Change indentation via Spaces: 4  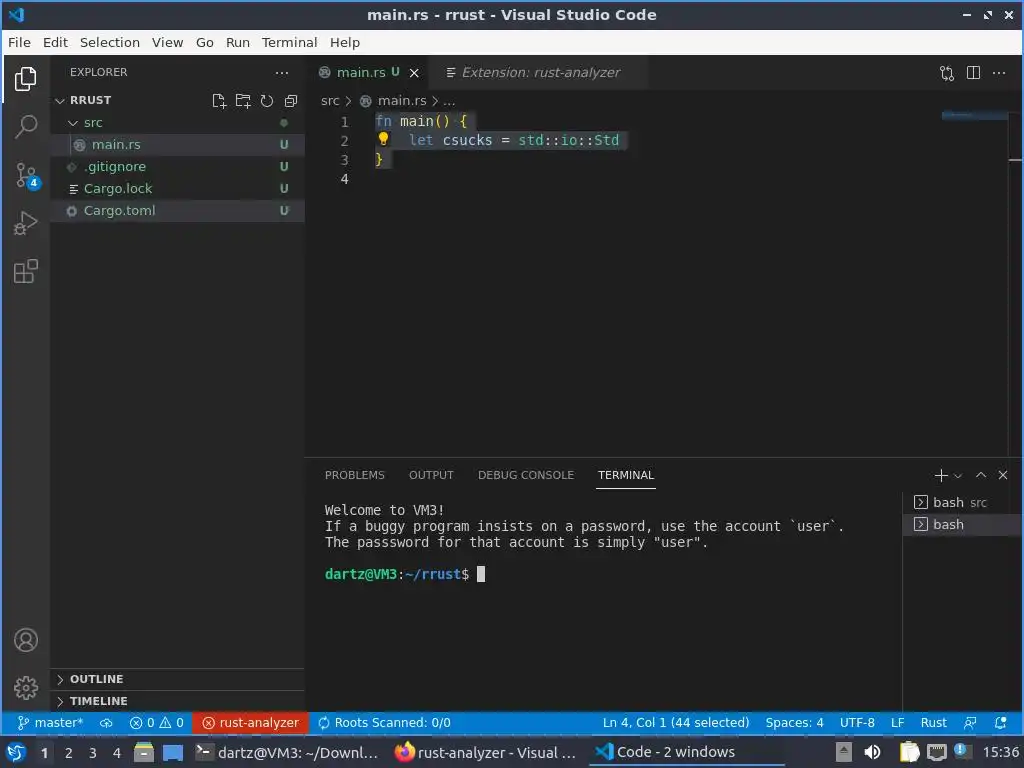tap(794, 723)
